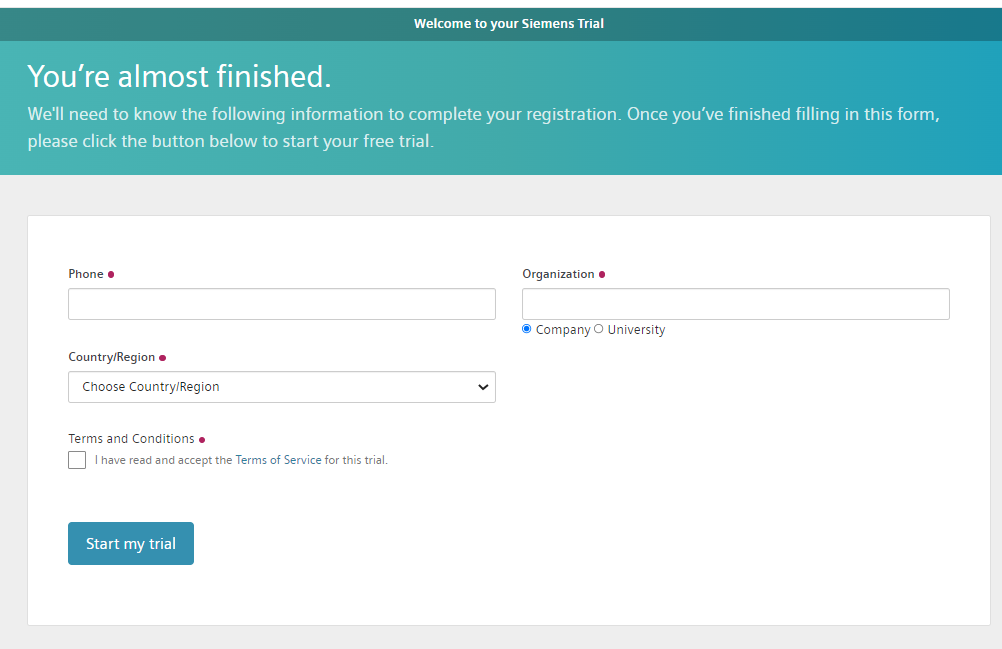Focus the Organization input field
The height and width of the screenshot is (649, 1002).
pos(736,304)
